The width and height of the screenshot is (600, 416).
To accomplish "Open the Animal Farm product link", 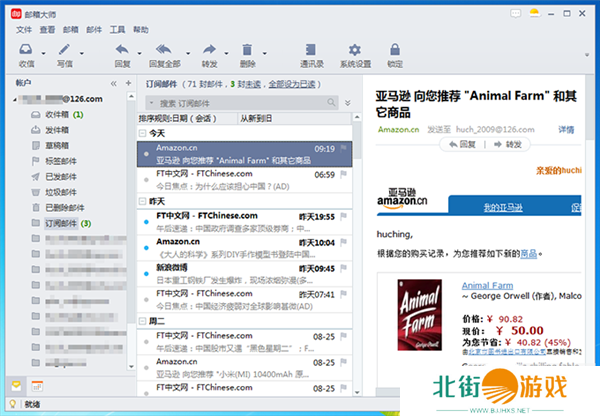I will 486,283.
